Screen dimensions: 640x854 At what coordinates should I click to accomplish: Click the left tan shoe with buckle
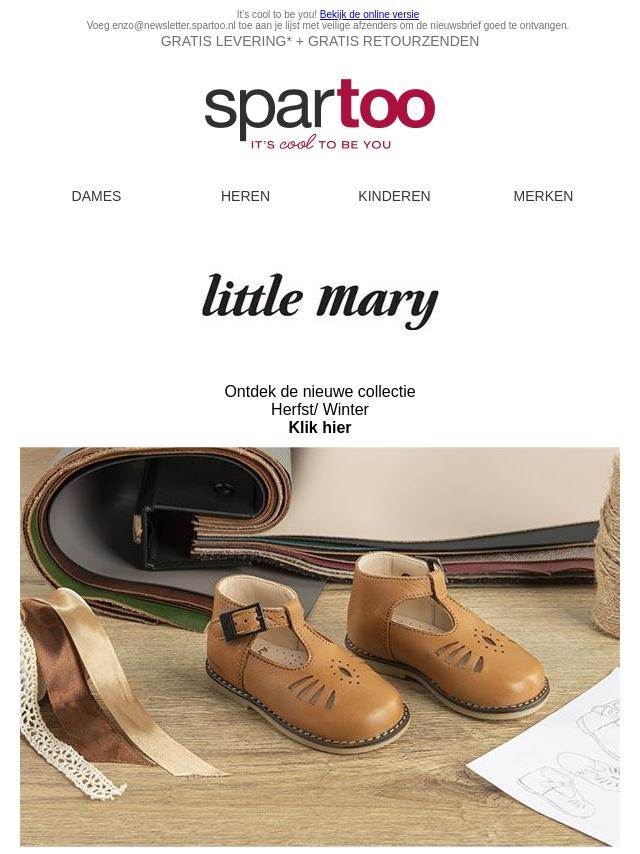[306, 660]
